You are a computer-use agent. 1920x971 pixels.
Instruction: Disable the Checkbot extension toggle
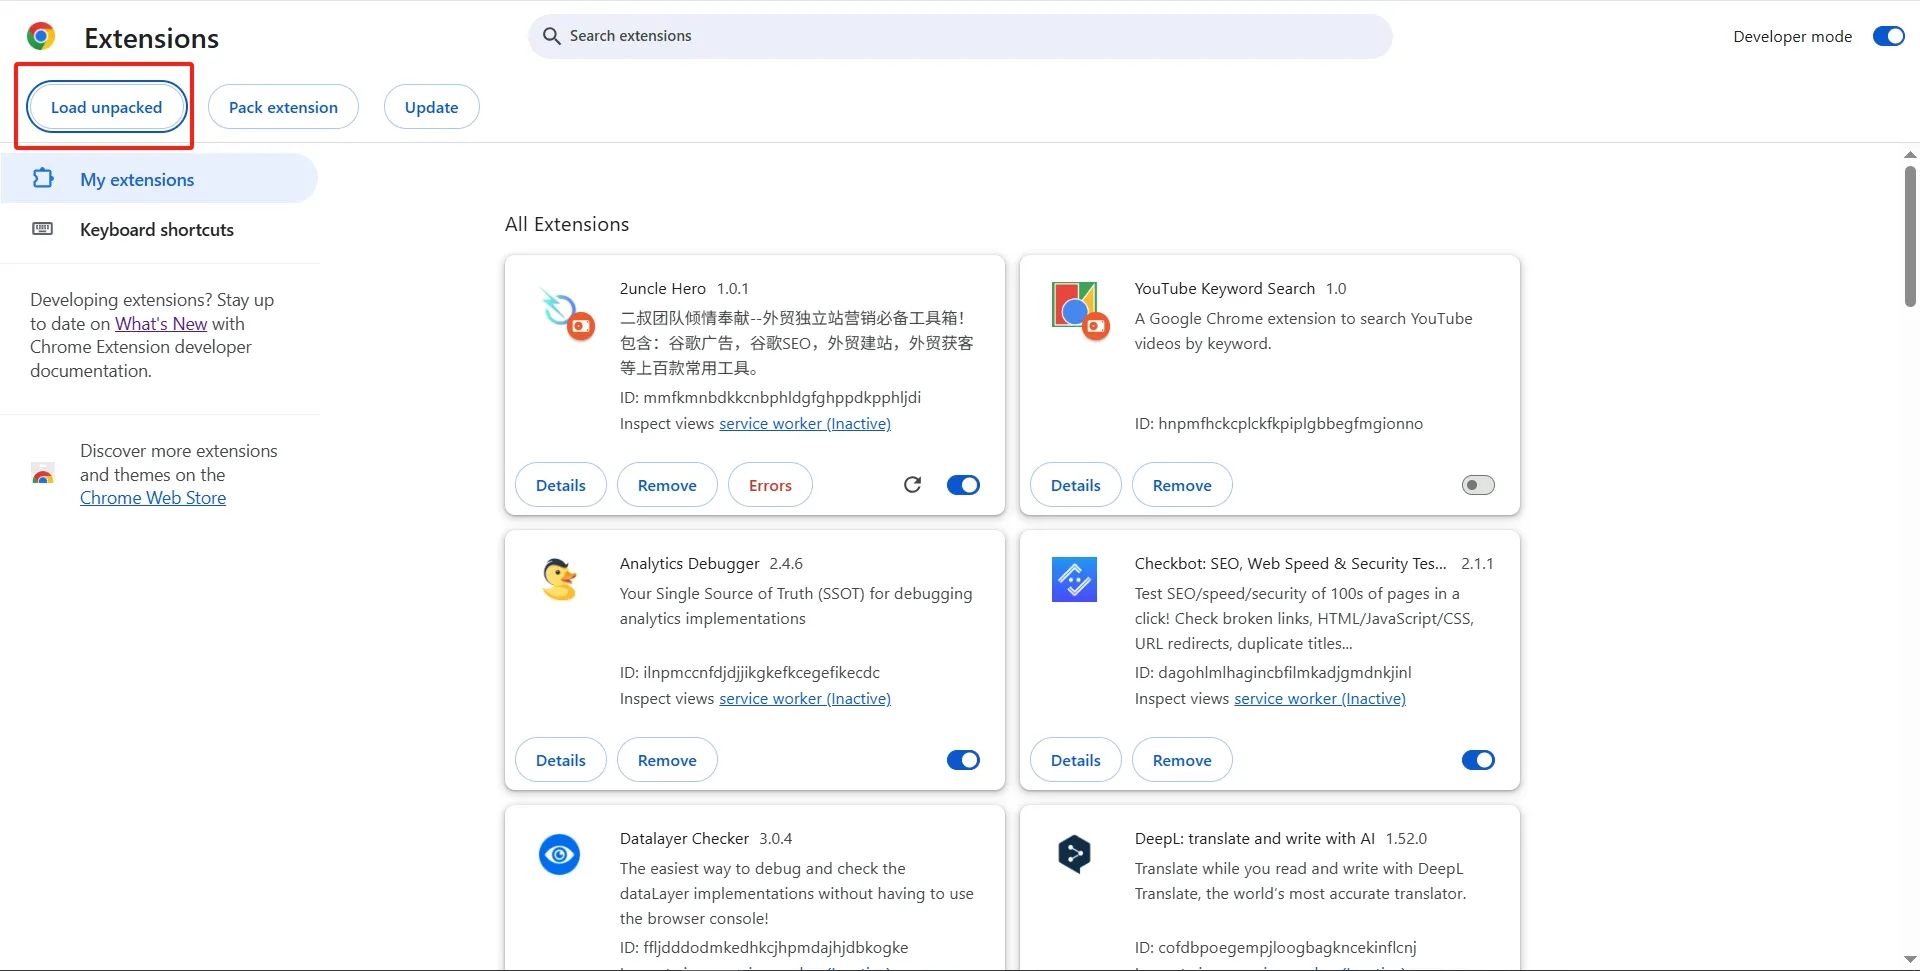click(1478, 760)
